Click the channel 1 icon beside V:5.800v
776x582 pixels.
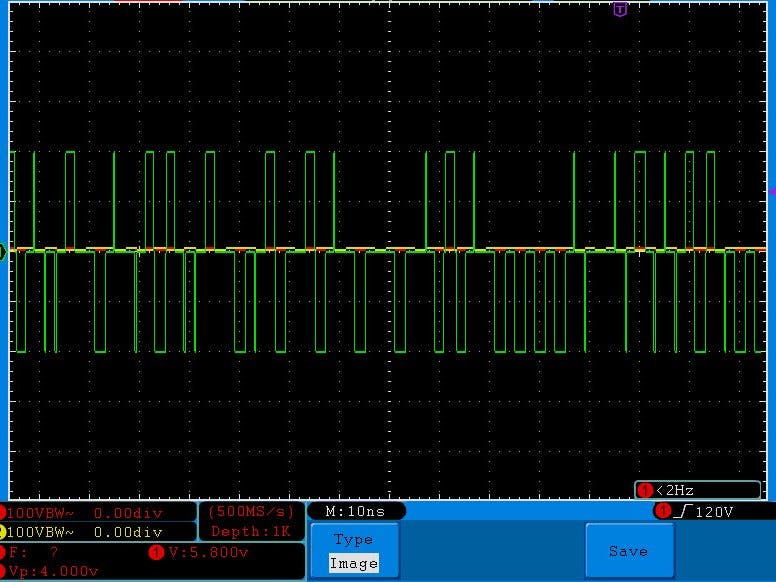(x=156, y=552)
